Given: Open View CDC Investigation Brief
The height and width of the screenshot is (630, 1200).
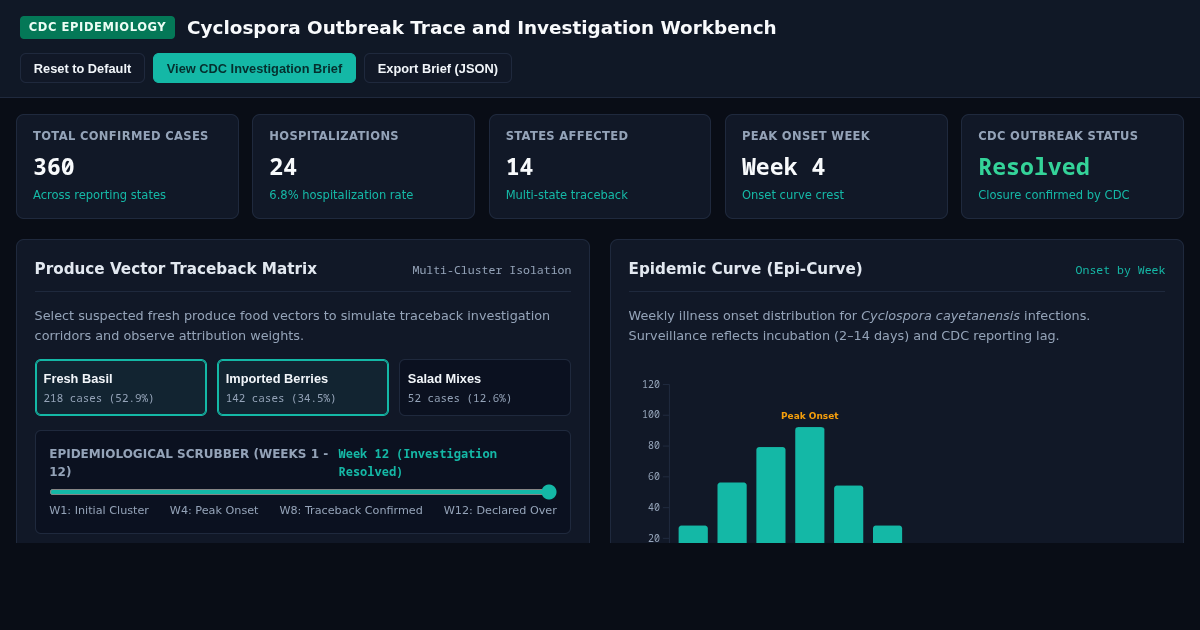Looking at the screenshot, I should tap(254, 68).
